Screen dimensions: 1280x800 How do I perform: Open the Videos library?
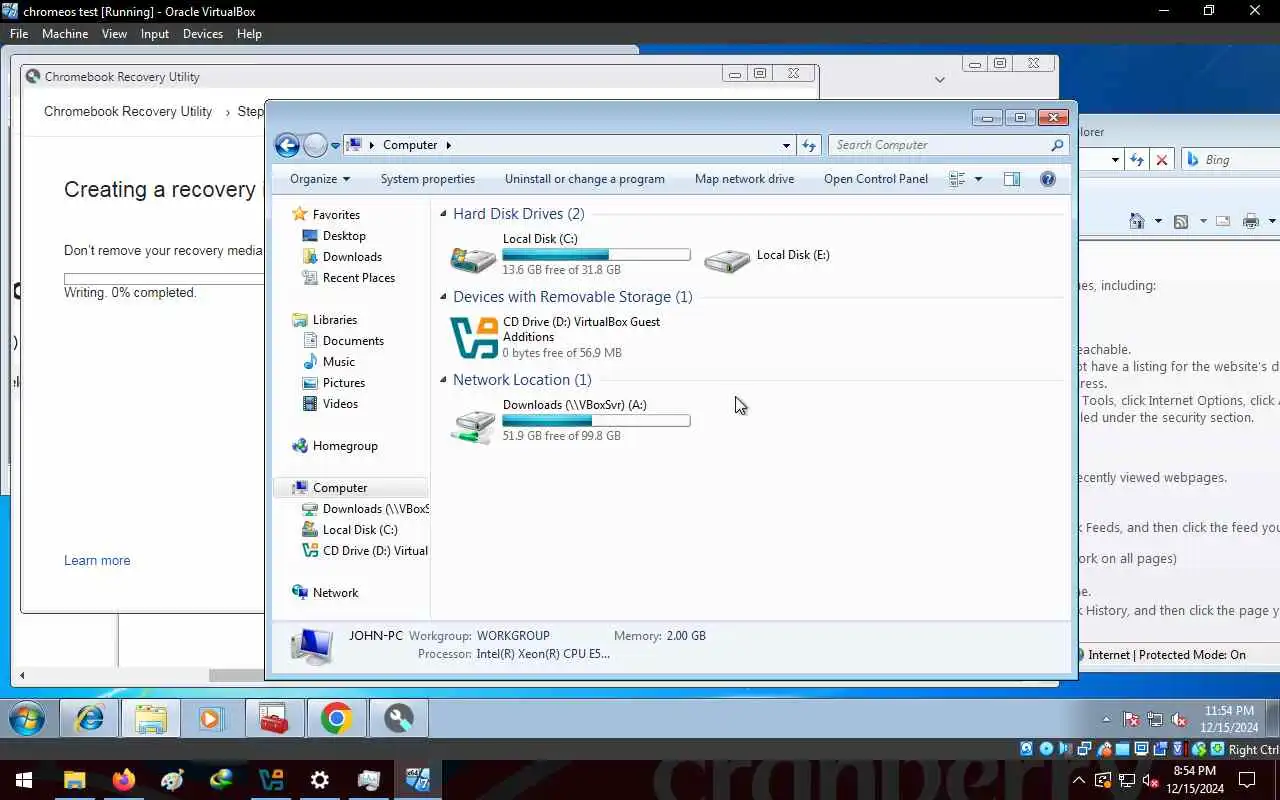pos(340,404)
